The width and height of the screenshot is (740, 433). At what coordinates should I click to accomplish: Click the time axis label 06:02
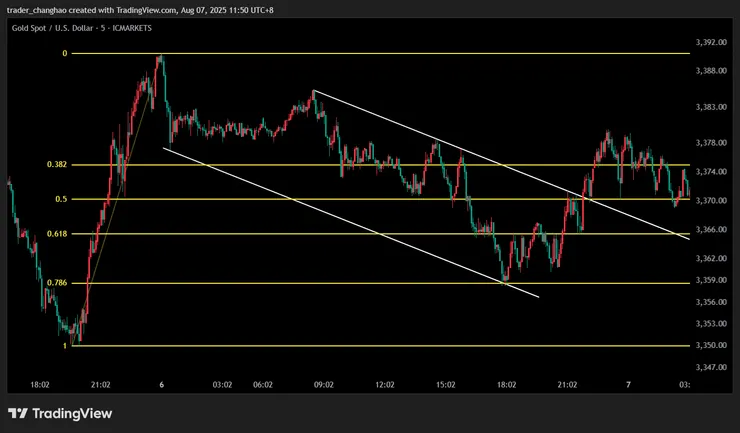click(263, 385)
